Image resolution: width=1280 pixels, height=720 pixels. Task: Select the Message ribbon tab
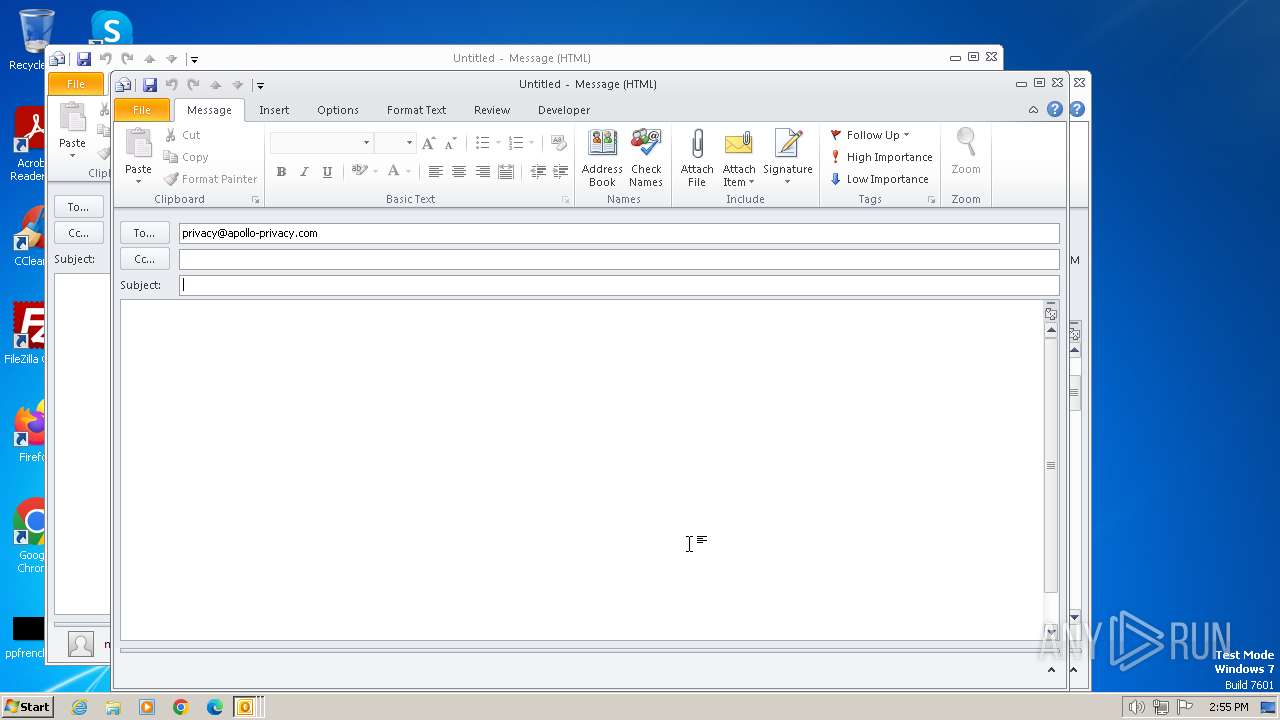click(209, 110)
